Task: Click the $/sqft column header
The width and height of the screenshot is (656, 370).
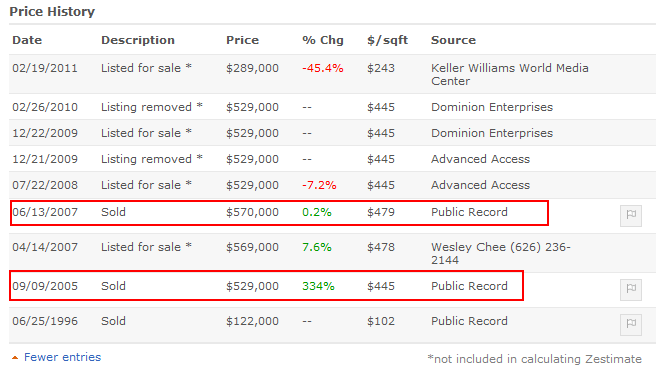Action: pos(387,40)
